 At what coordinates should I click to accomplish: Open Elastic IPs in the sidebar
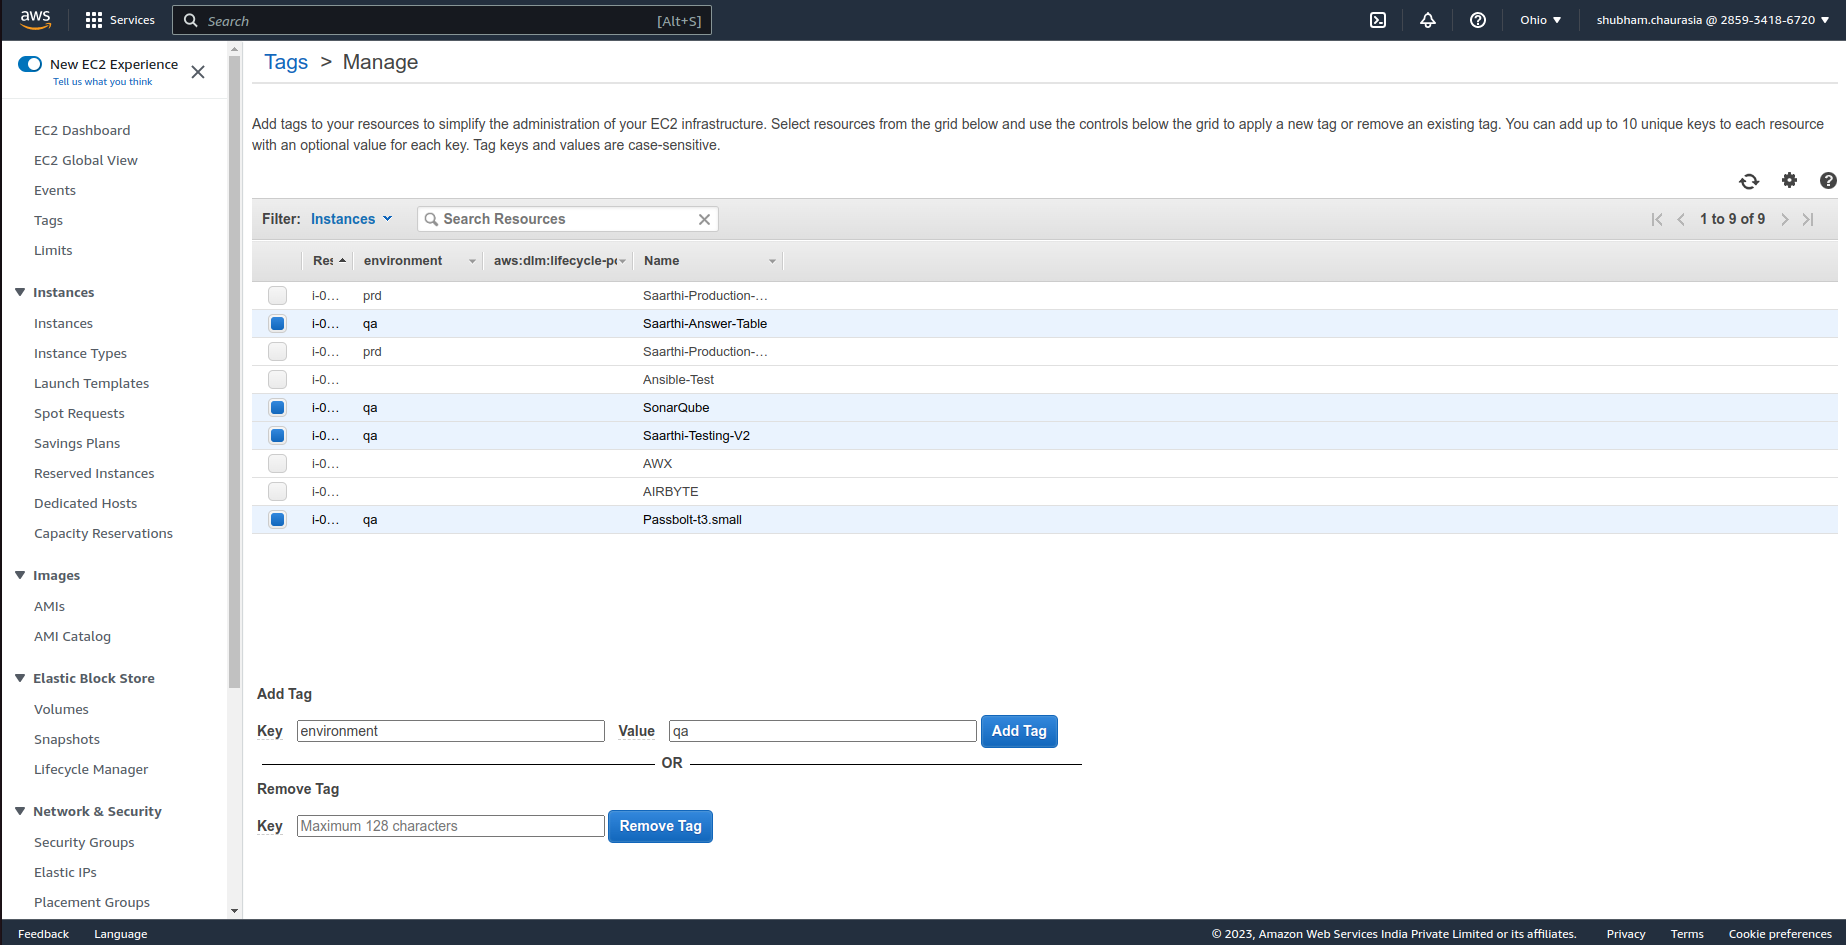coord(65,872)
